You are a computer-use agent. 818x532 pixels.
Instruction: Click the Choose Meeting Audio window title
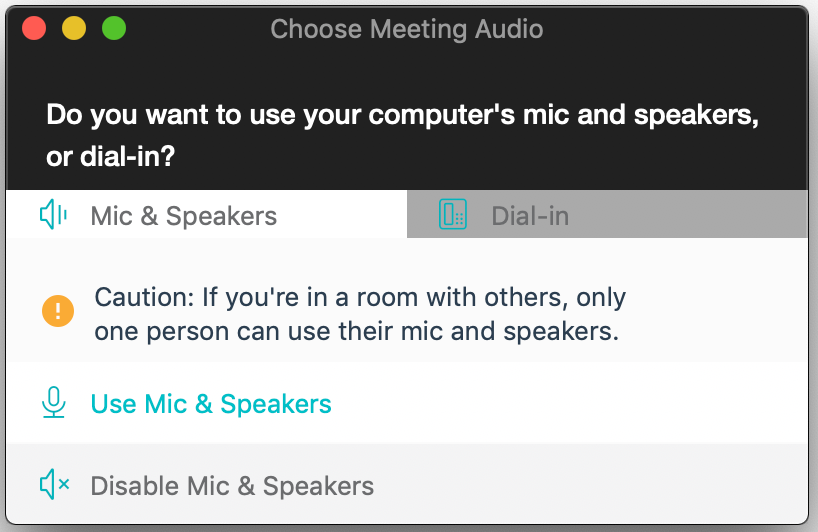407,29
